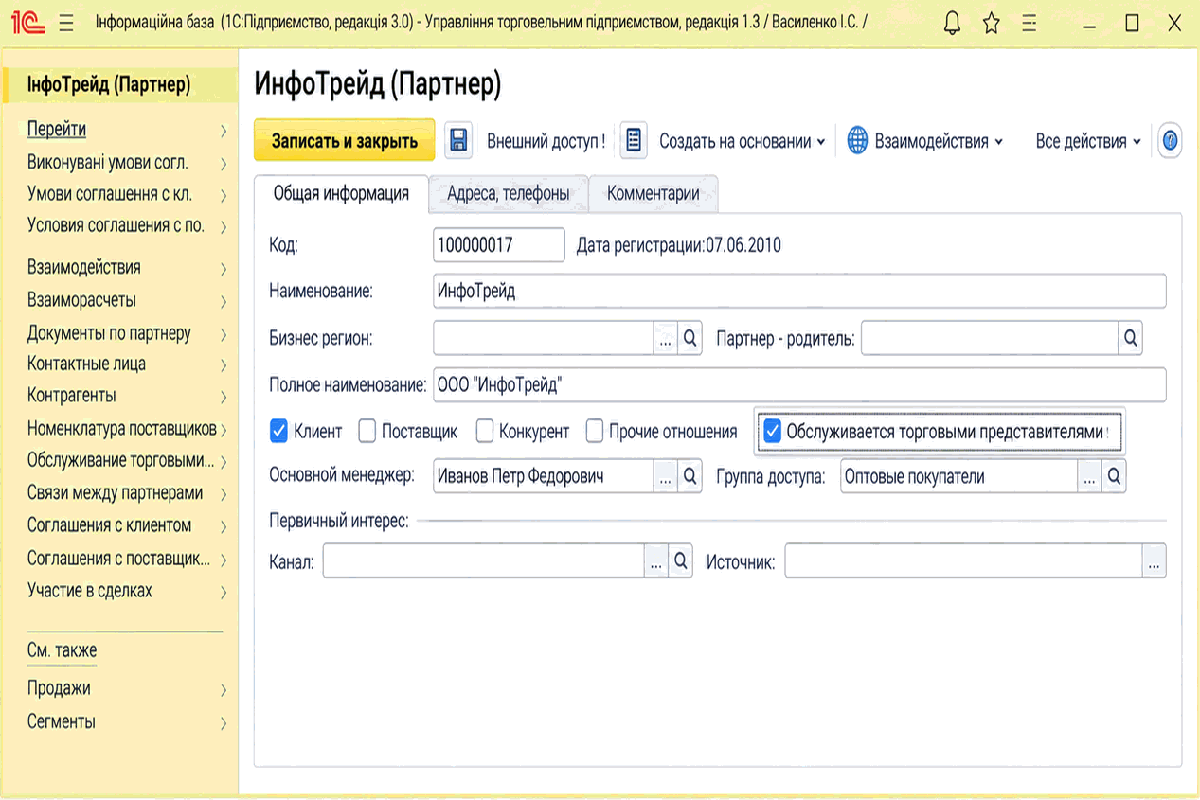Open Документы по партнеру section
1200x800 pixels.
click(x=126, y=334)
